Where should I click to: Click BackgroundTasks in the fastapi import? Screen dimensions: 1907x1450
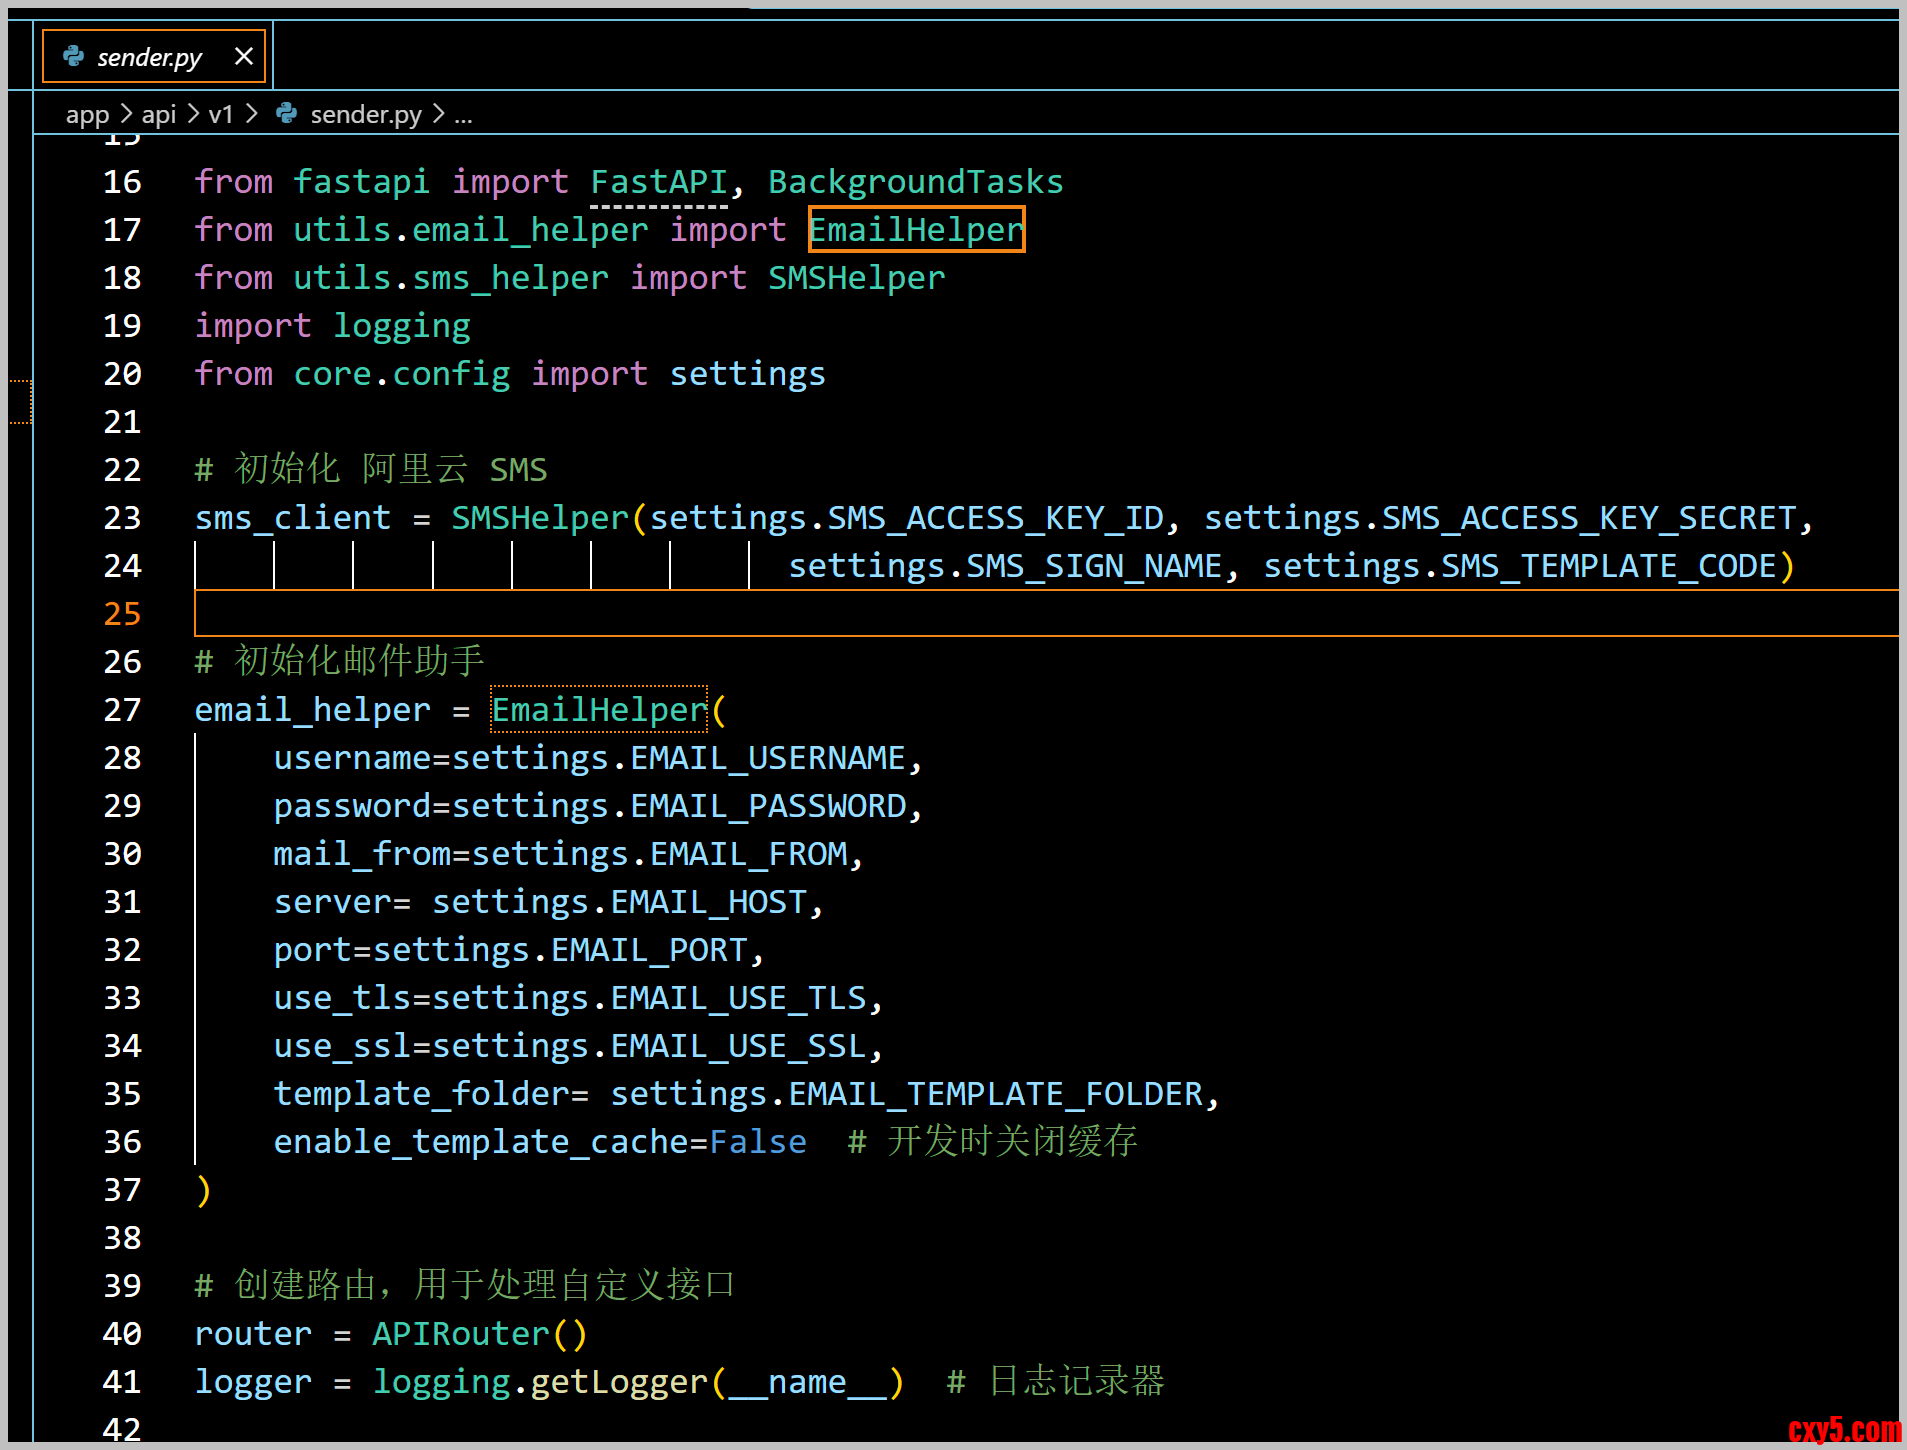click(914, 182)
